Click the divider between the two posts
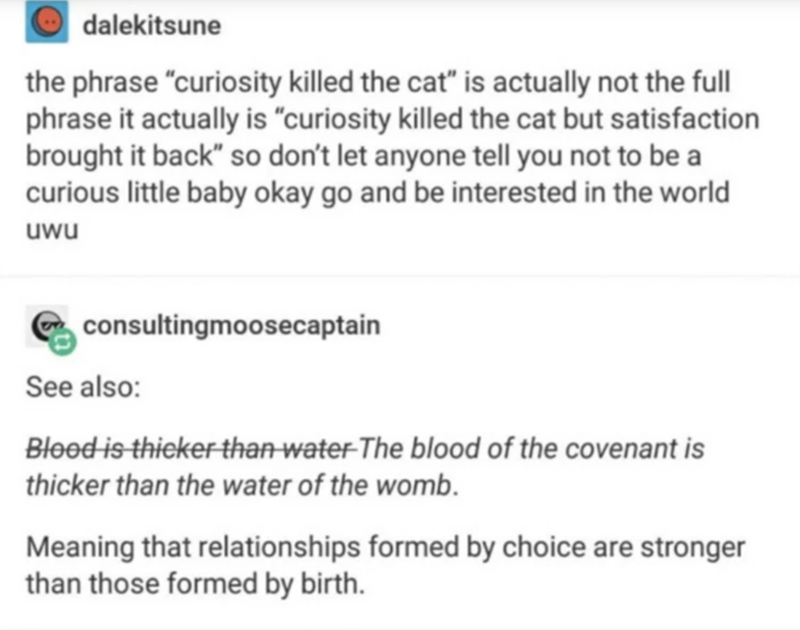The width and height of the screenshot is (800, 630). coord(400,277)
